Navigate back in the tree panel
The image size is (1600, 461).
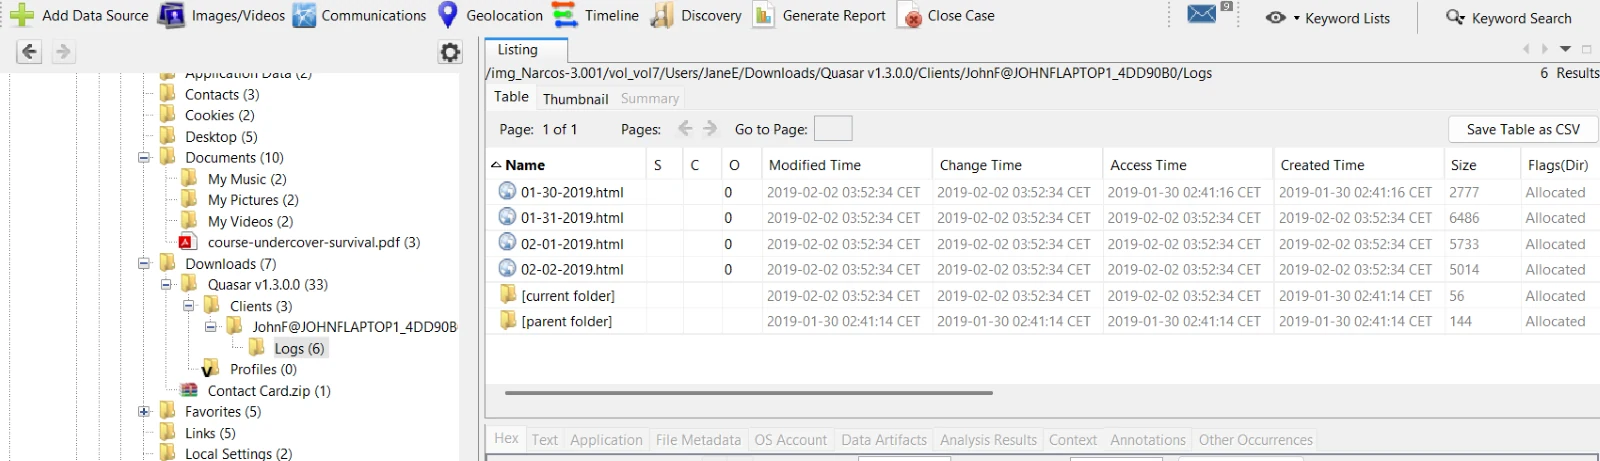click(x=29, y=52)
